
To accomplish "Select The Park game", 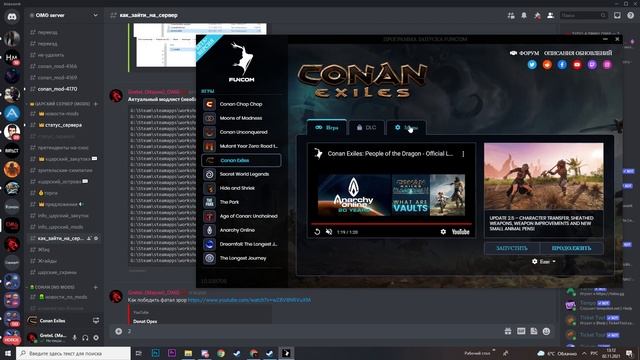I will pyautogui.click(x=241, y=202).
